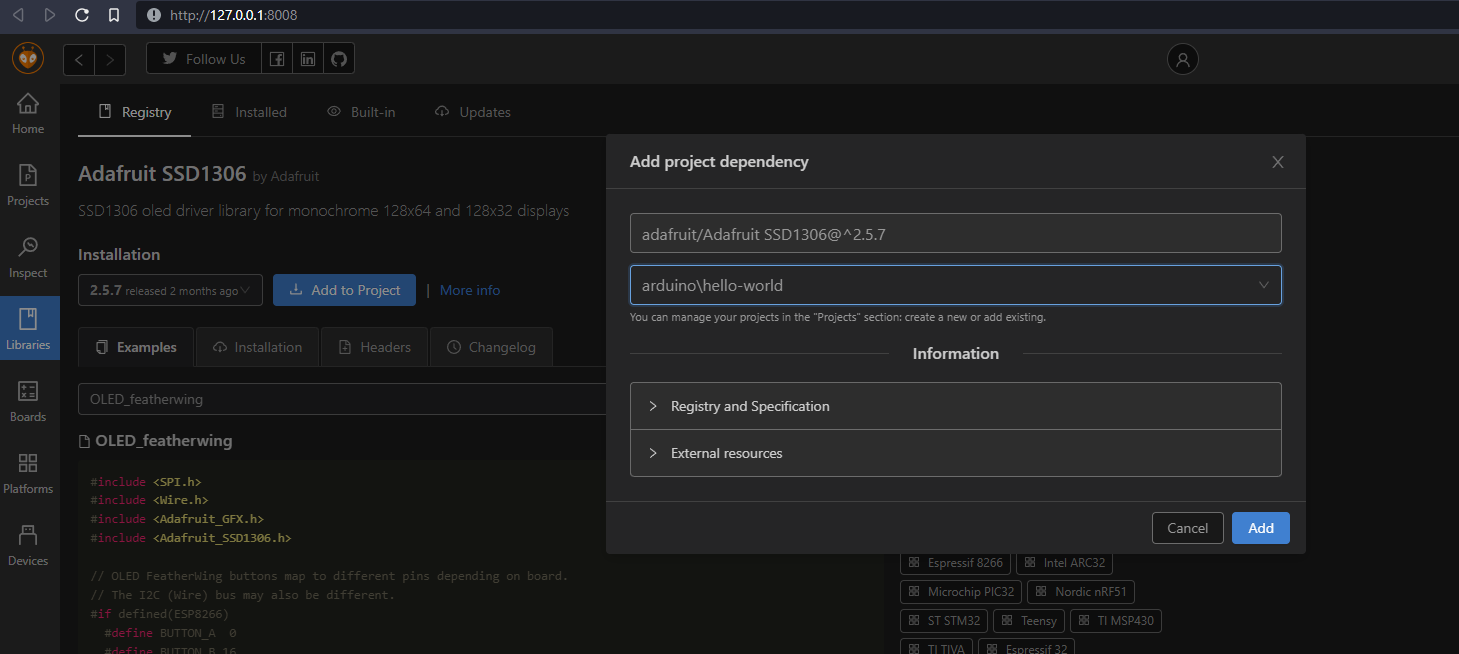The width and height of the screenshot is (1459, 654).
Task: Click the Nordic nRF51 platform tag
Action: (x=1081, y=592)
